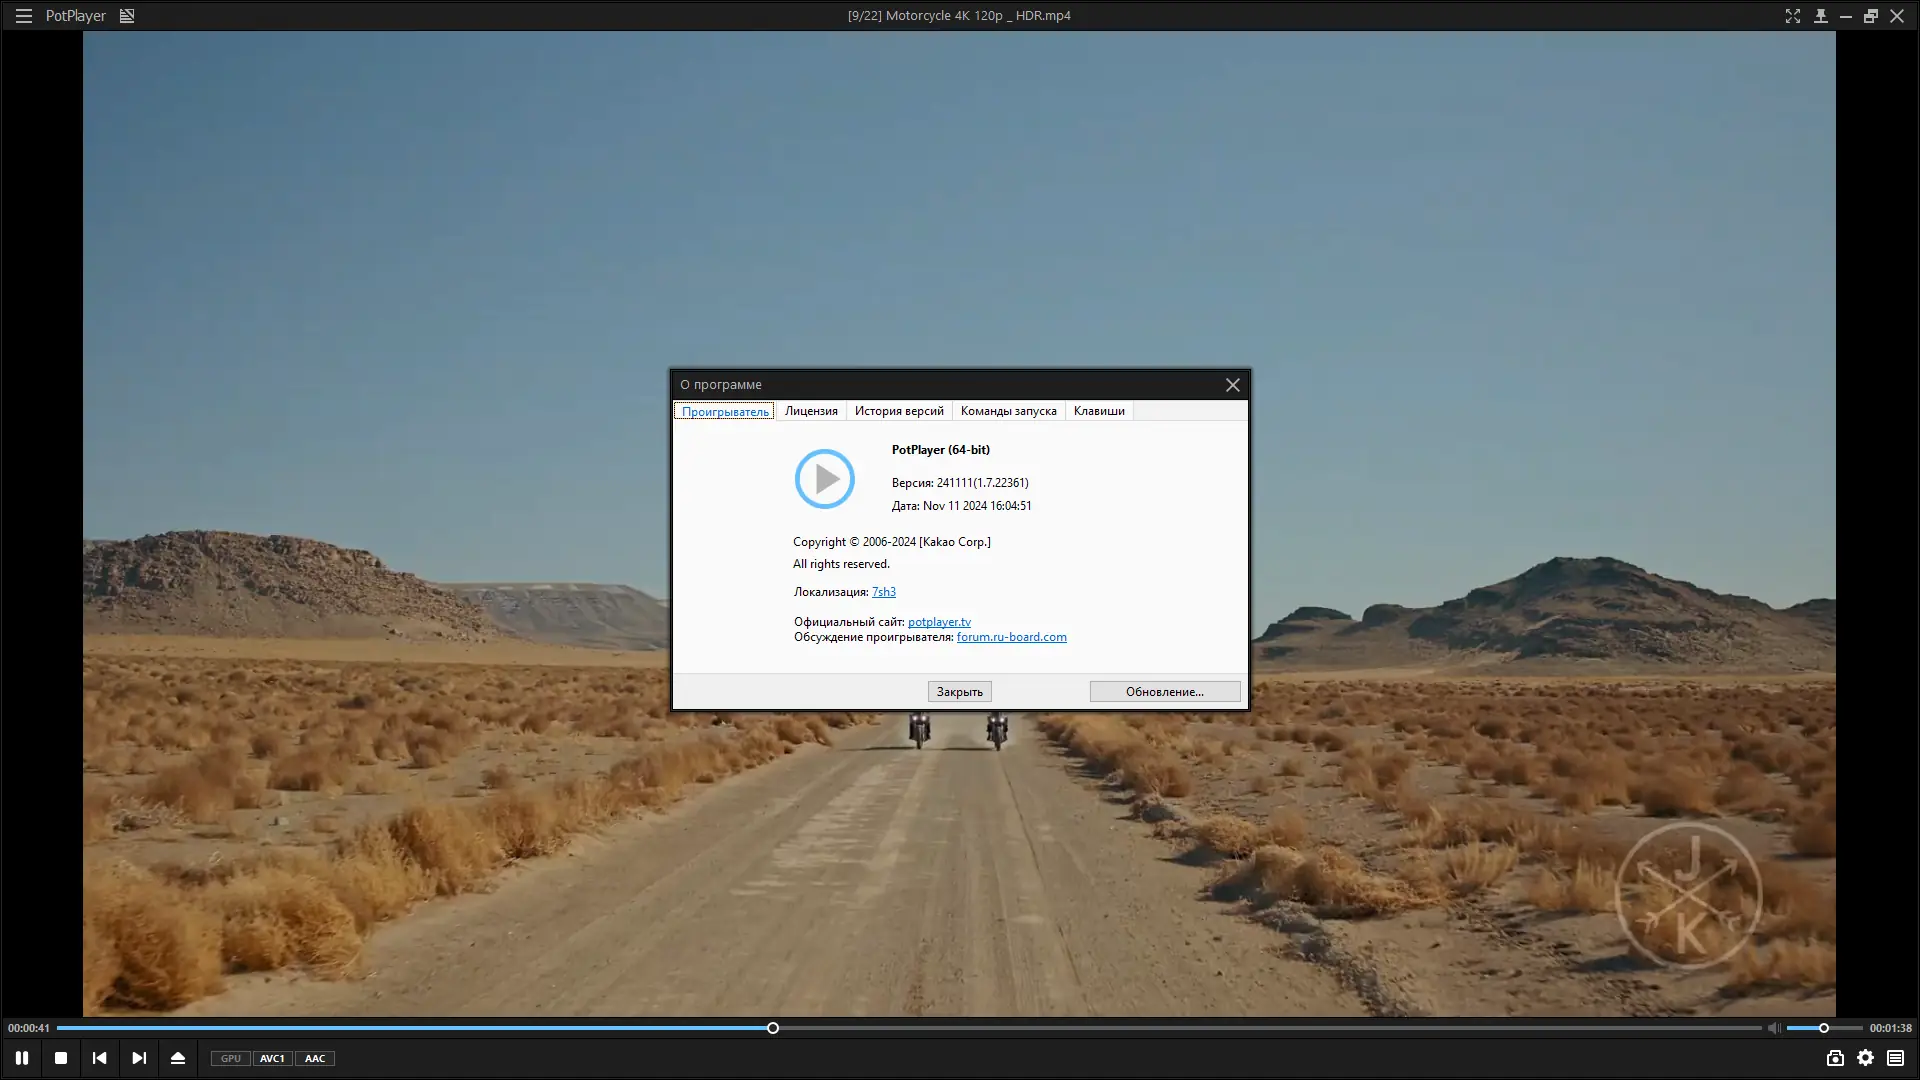Switch to the Лицензия tab
The width and height of the screenshot is (1920, 1080).
(x=811, y=411)
